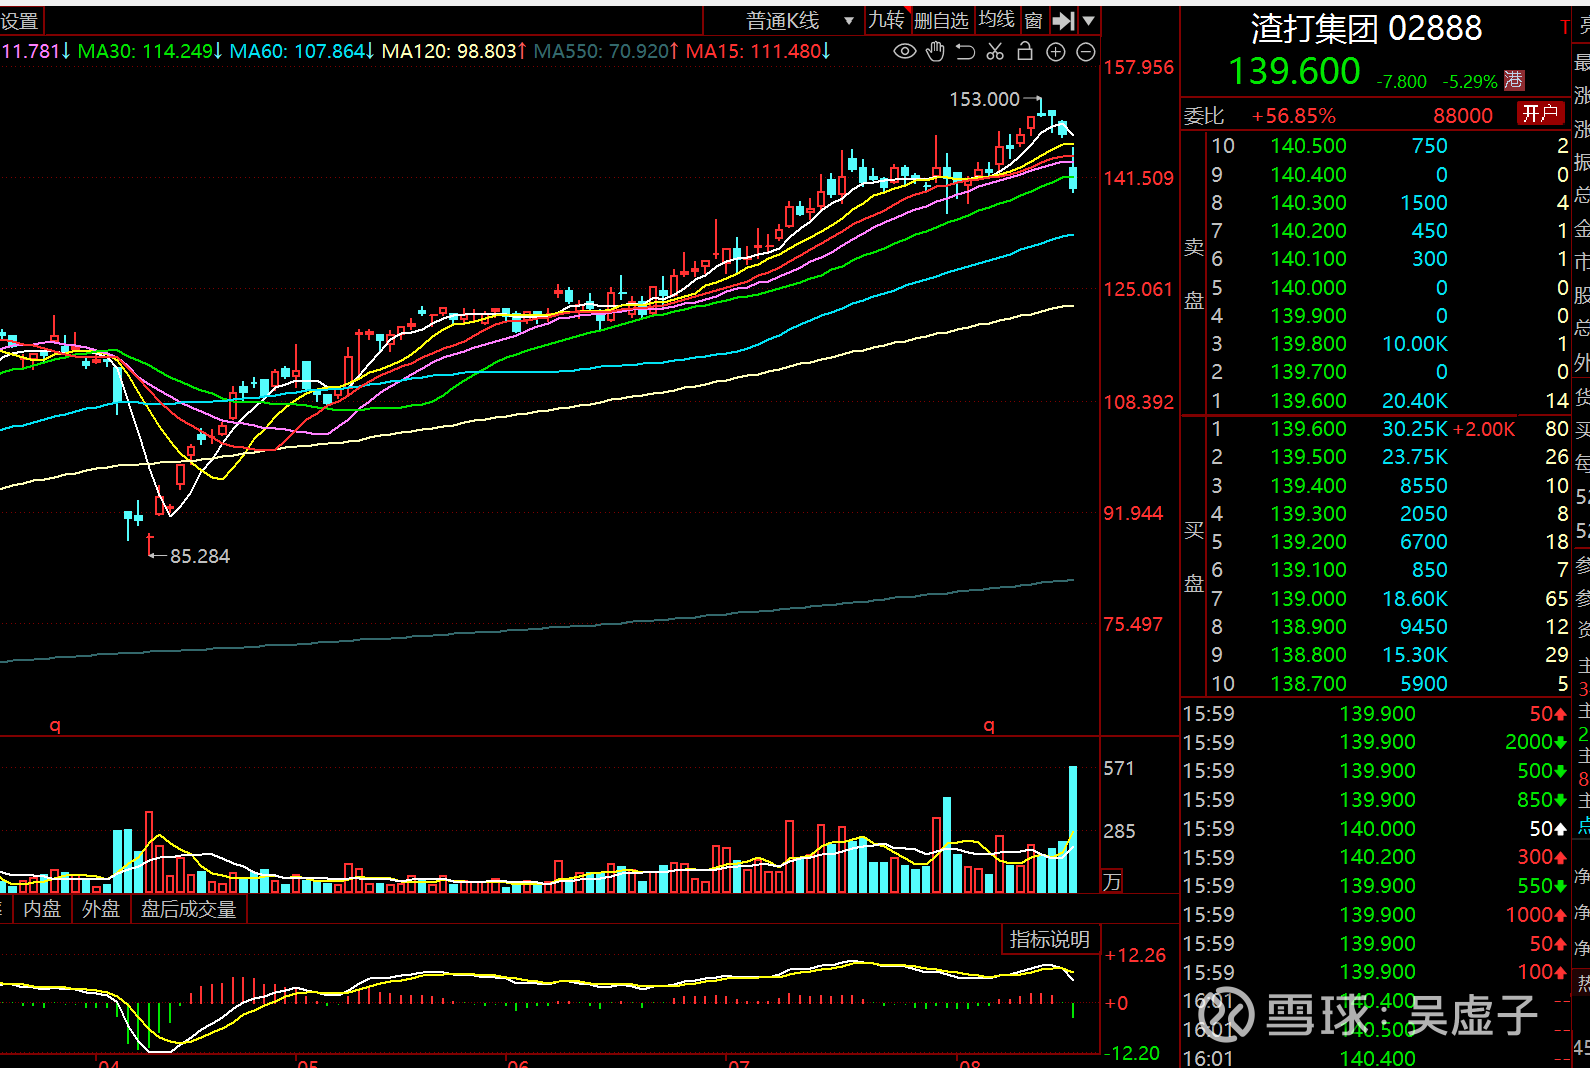The width and height of the screenshot is (1590, 1068).
Task: Open the 指标说明 indicator explanation
Action: [1049, 939]
